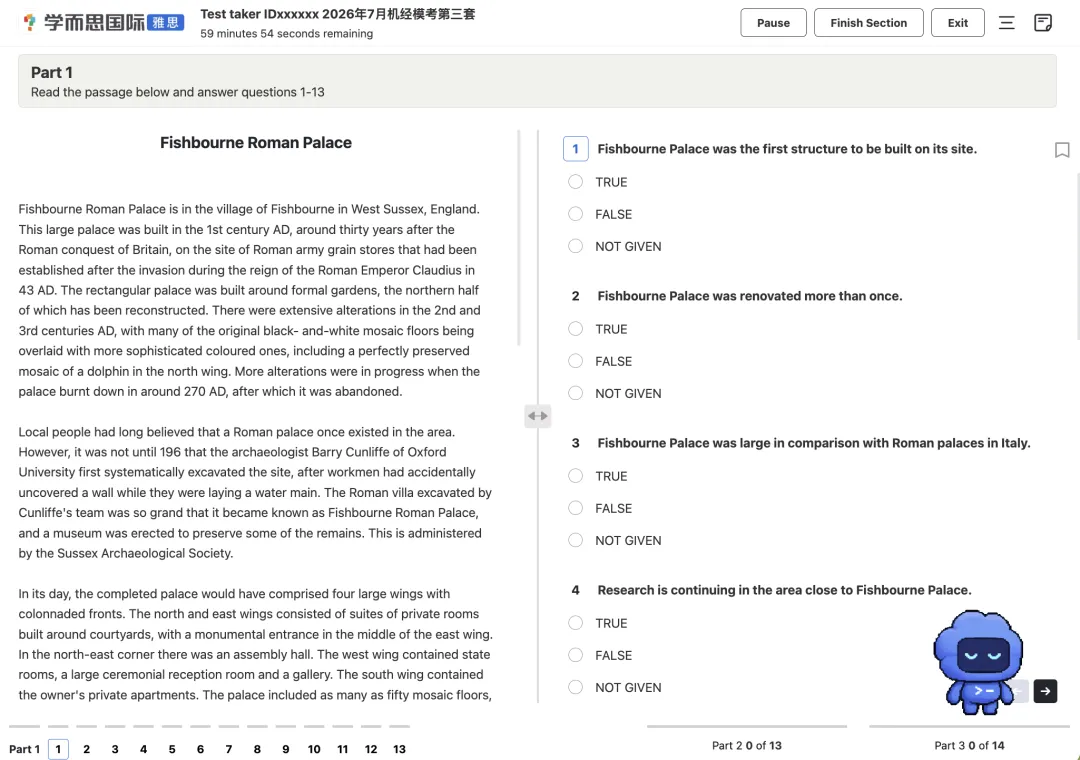Jump to question 7 in navigator
Viewport: 1080px width, 760px height.
[229, 749]
